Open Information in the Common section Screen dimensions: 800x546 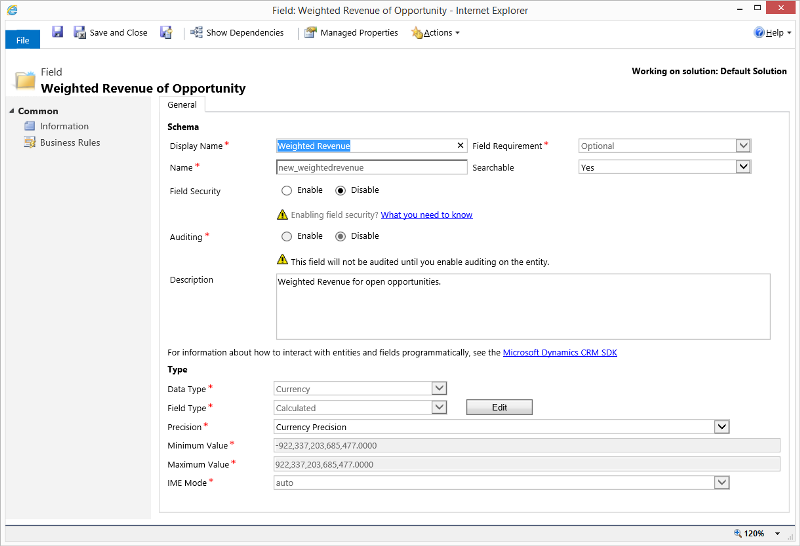coord(64,126)
